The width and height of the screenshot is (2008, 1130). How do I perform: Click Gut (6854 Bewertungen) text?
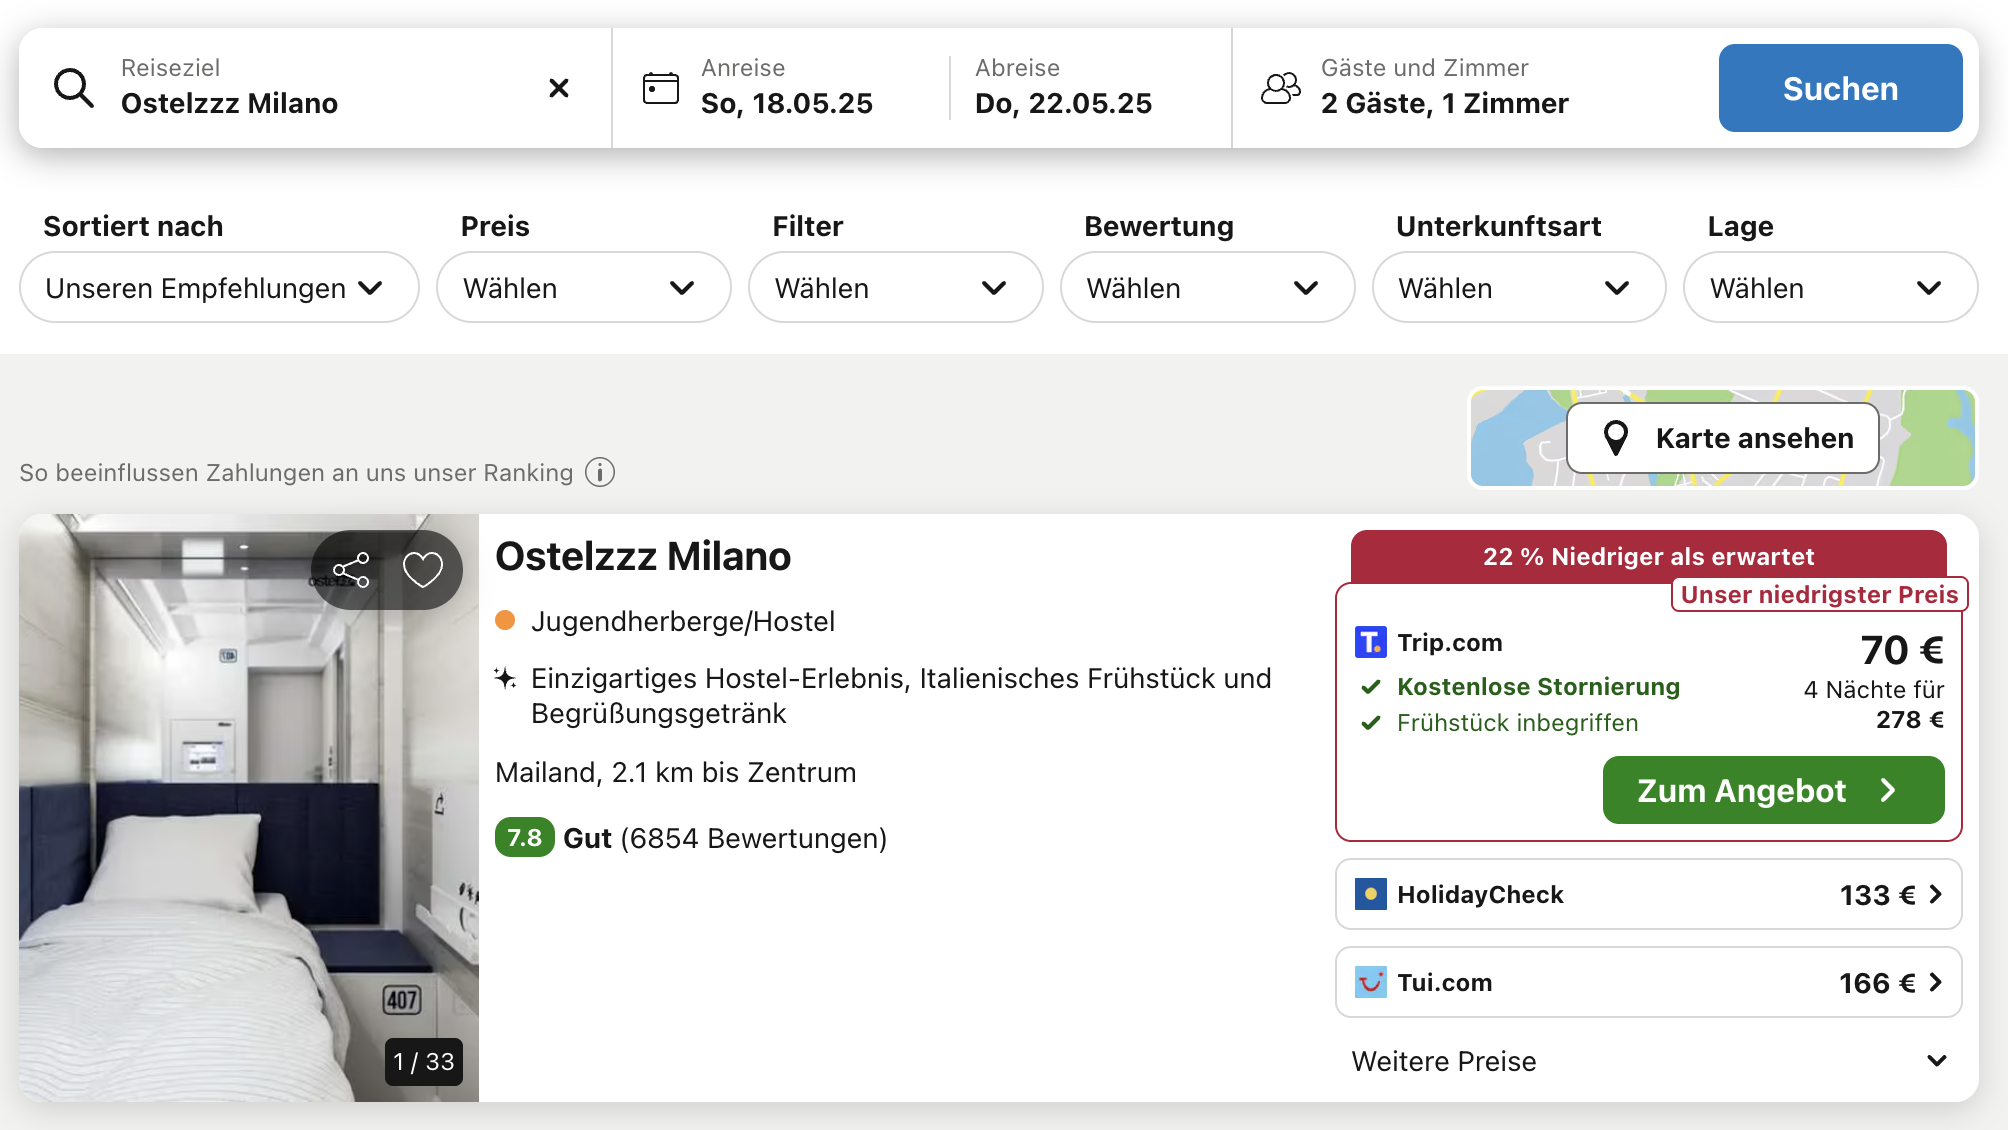[x=725, y=838]
